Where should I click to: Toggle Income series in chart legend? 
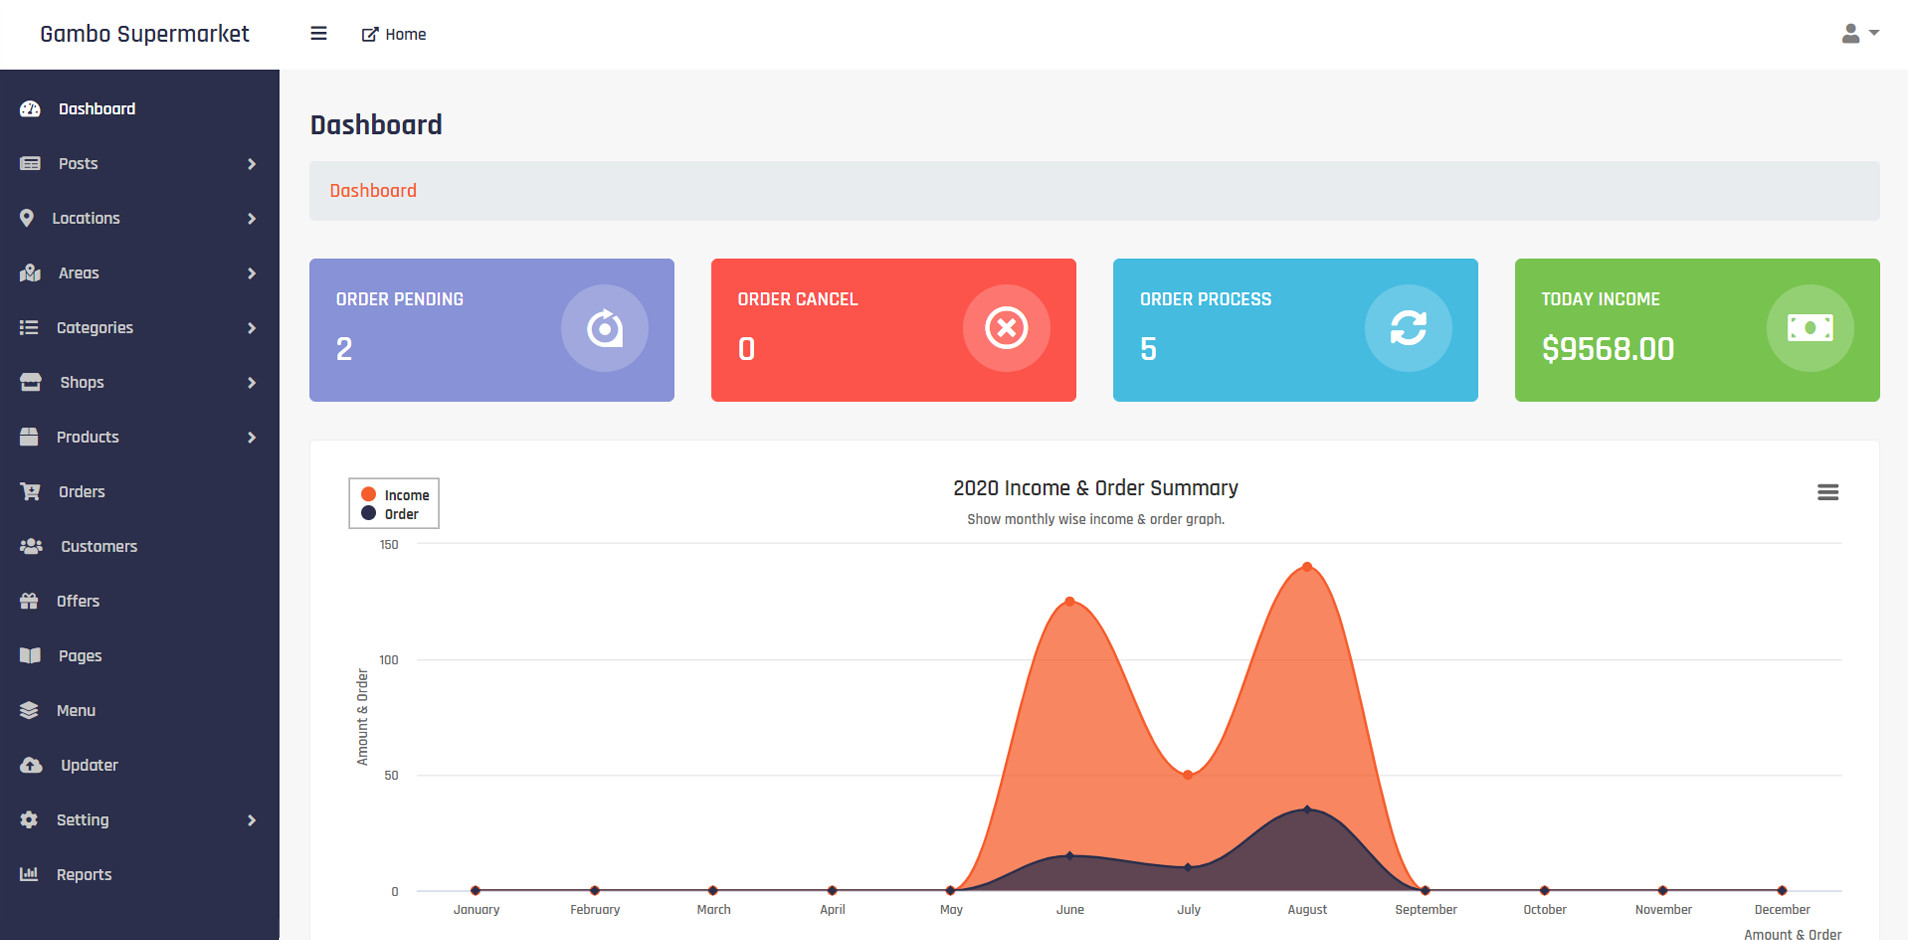(396, 495)
